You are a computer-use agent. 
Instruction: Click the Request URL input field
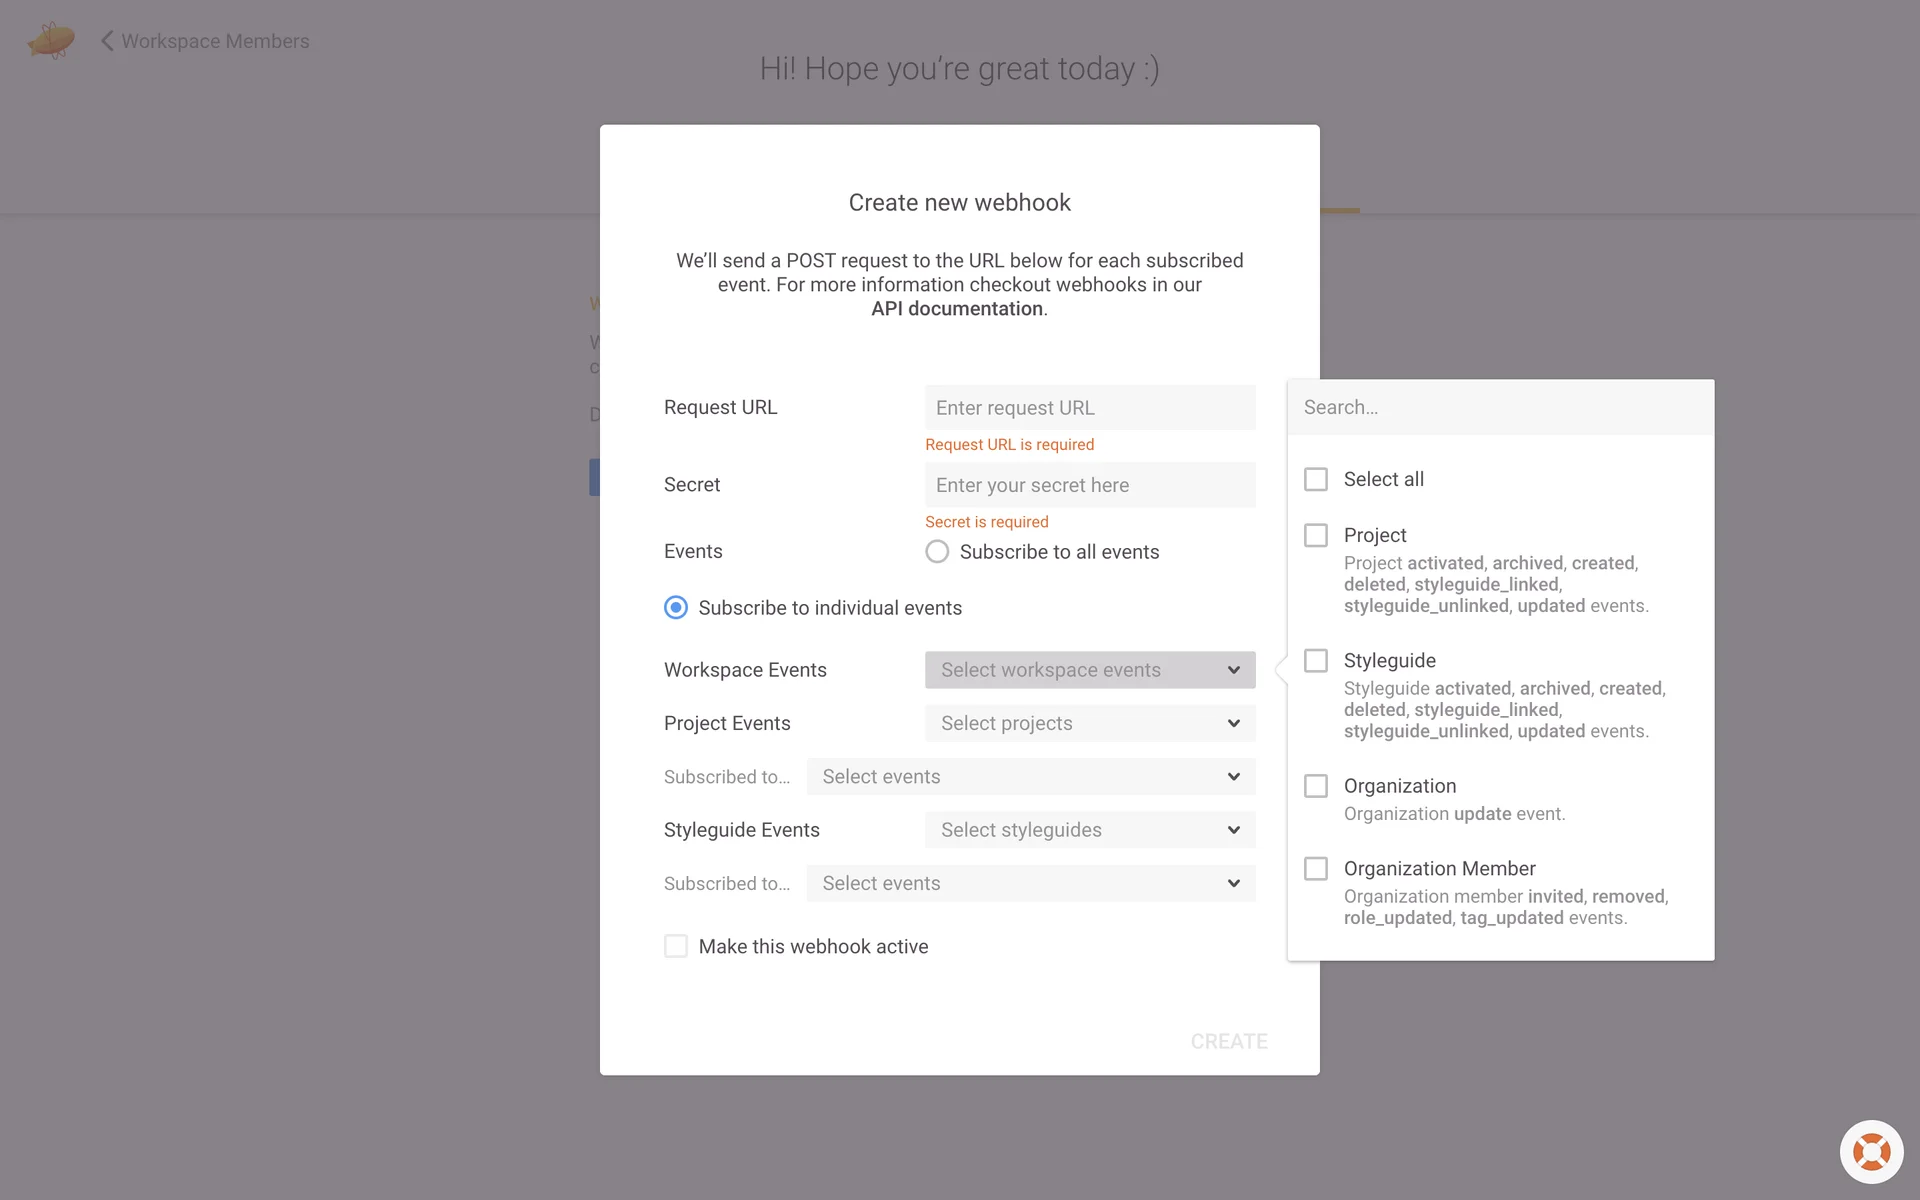click(1089, 408)
